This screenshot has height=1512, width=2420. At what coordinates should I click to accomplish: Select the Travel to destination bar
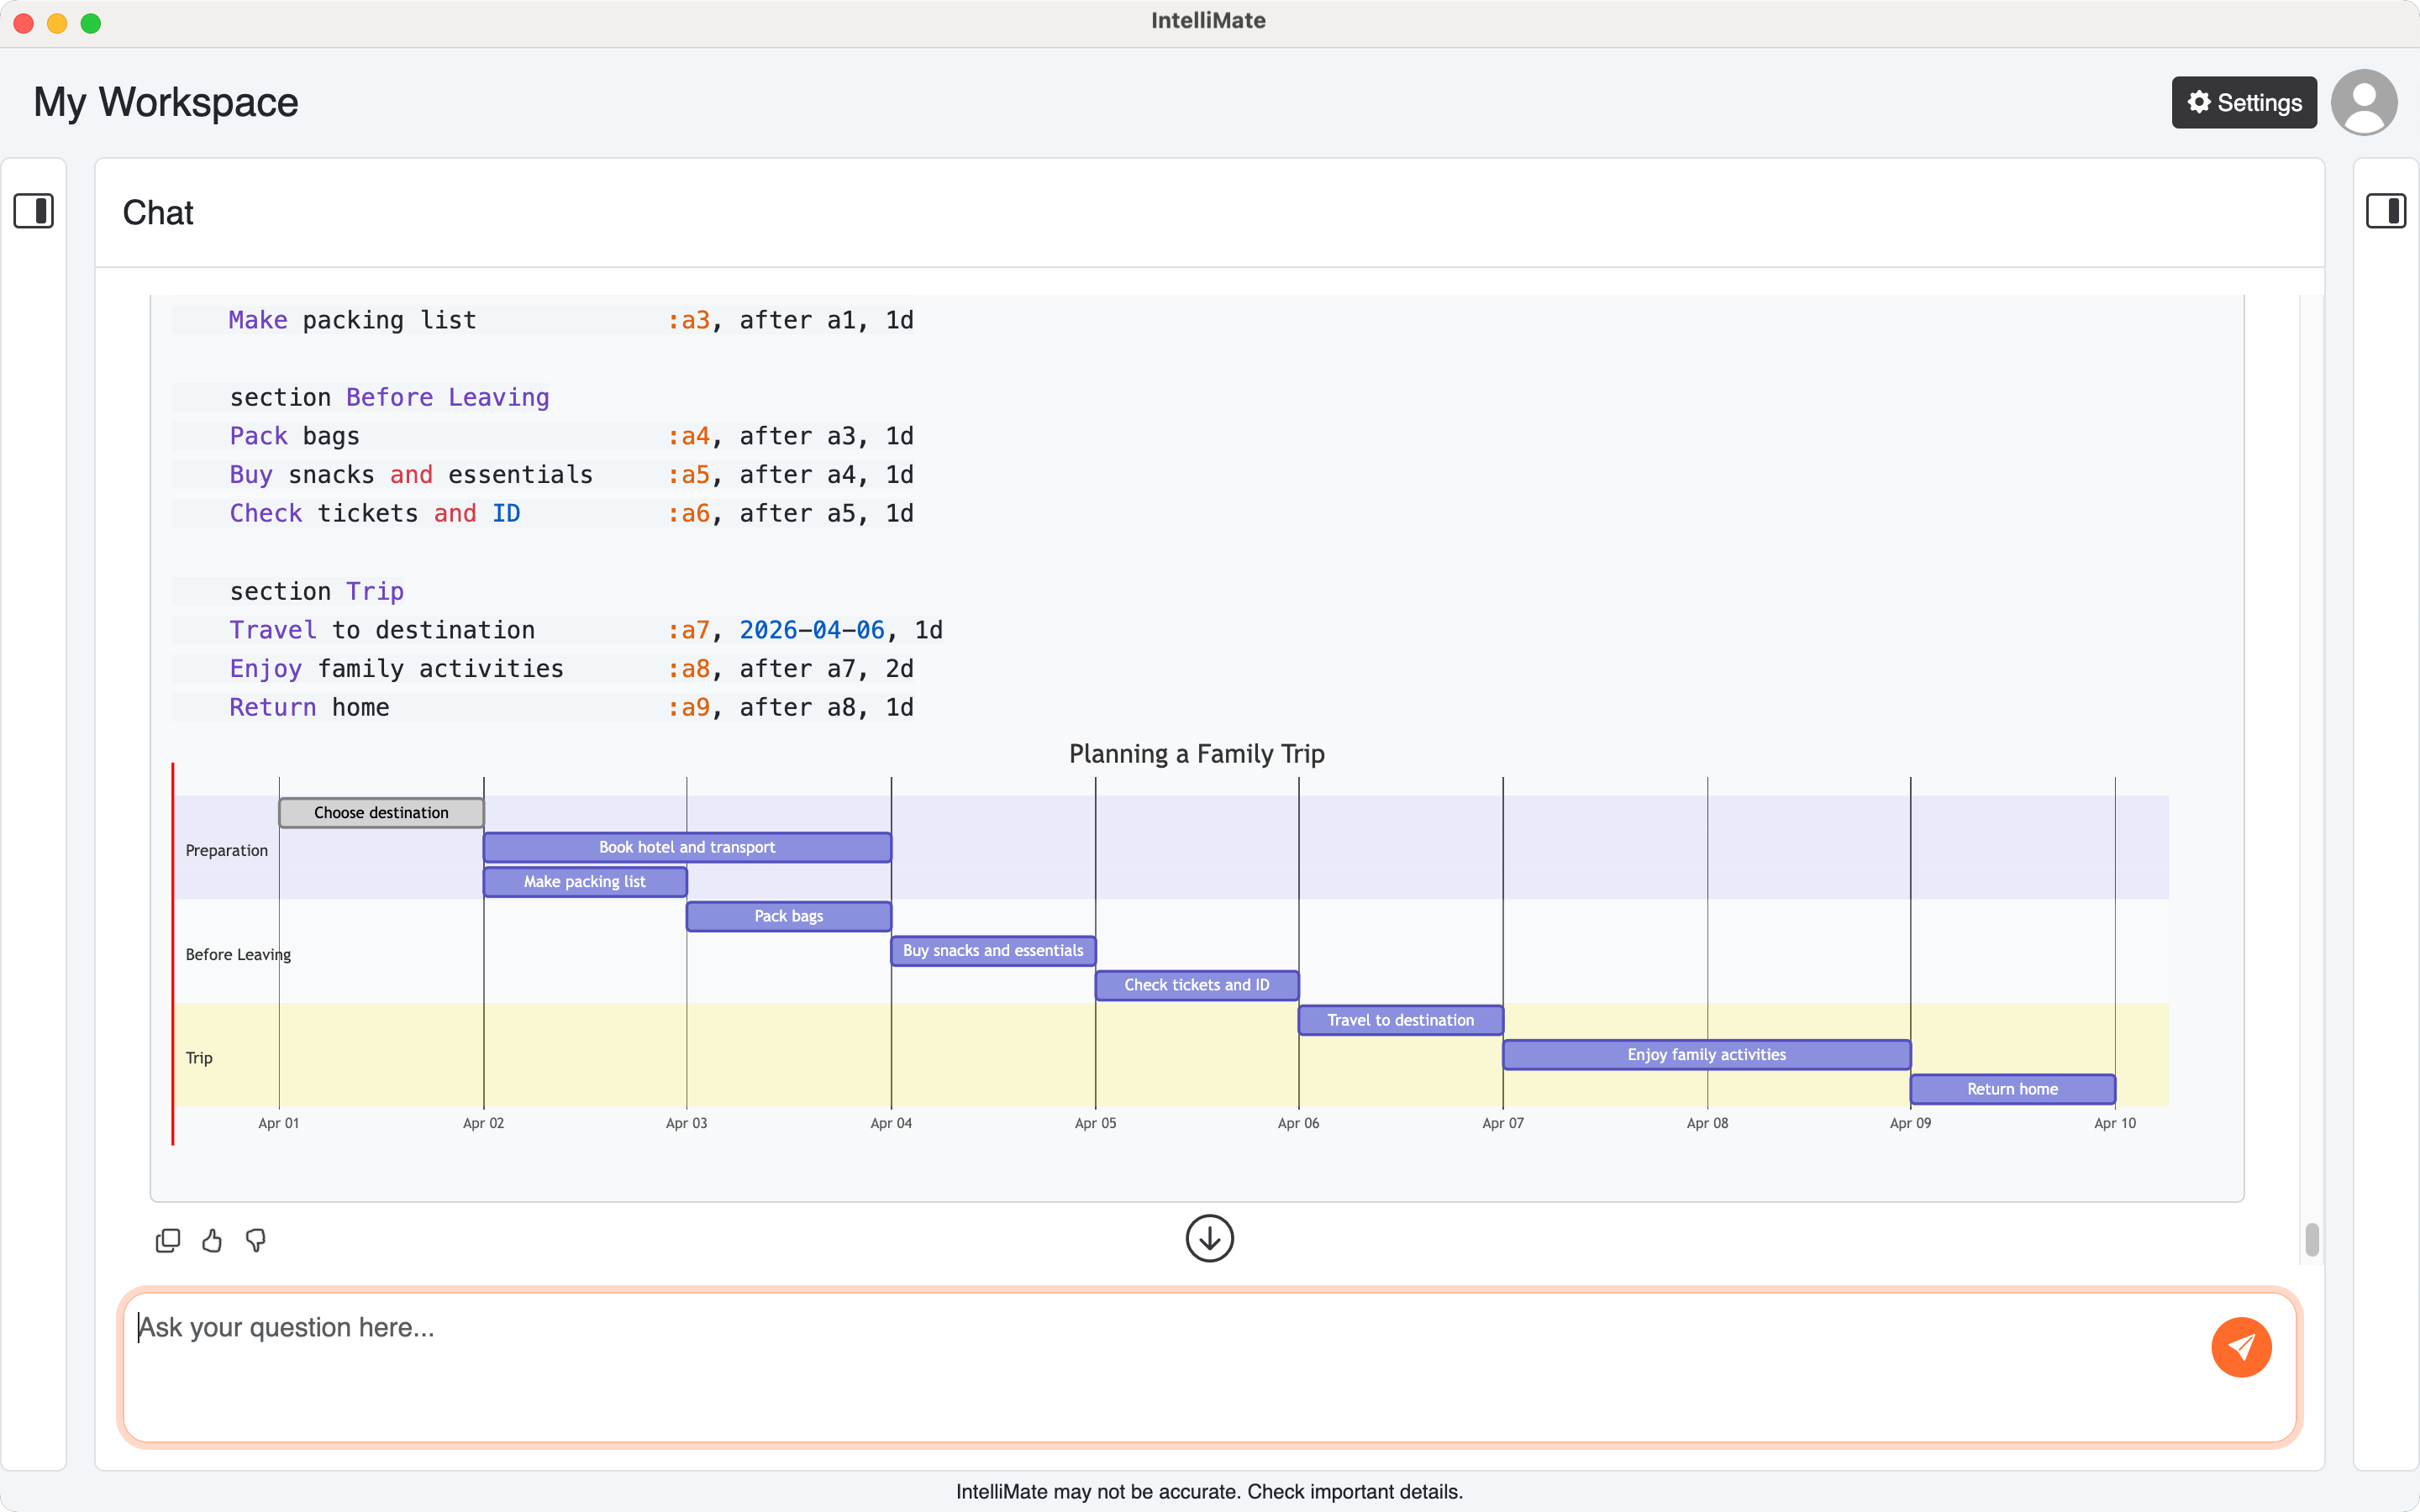pos(1399,1019)
